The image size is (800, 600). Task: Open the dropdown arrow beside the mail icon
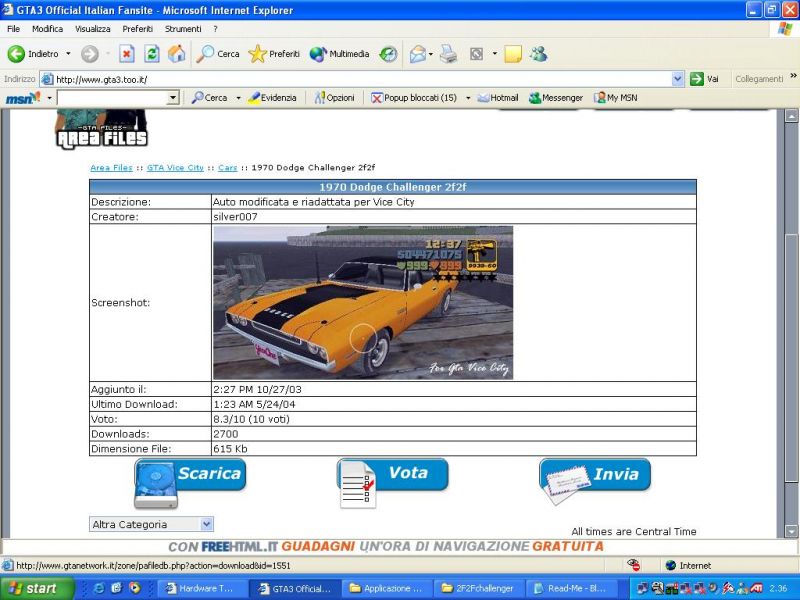(x=431, y=54)
